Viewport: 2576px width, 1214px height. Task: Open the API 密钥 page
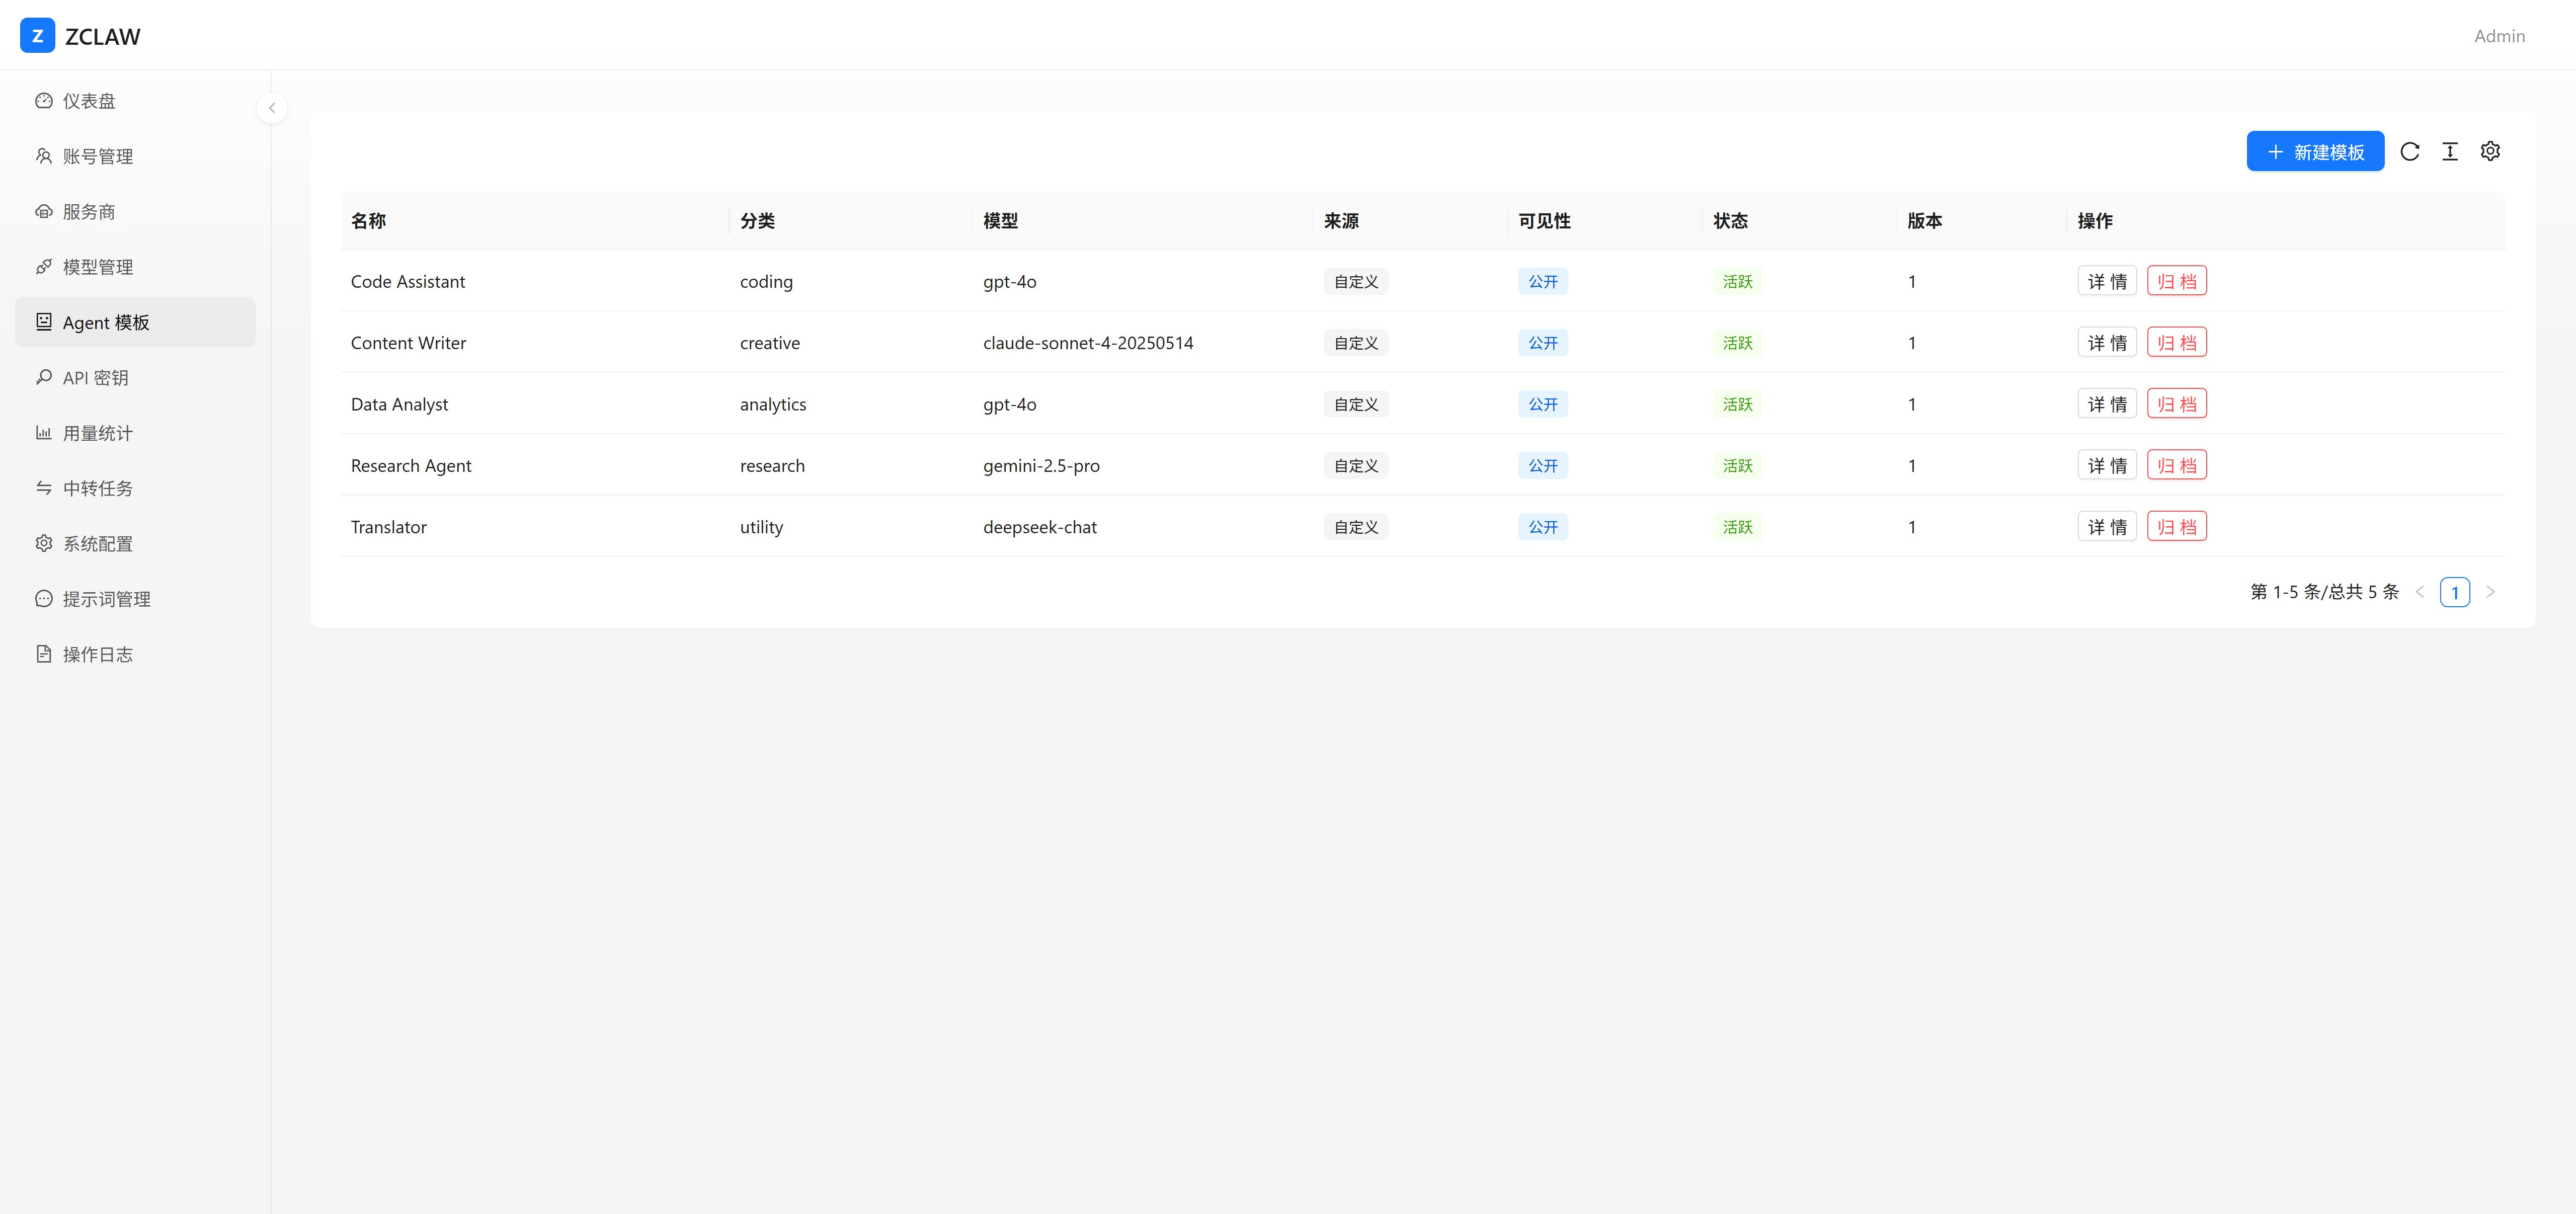click(x=95, y=378)
